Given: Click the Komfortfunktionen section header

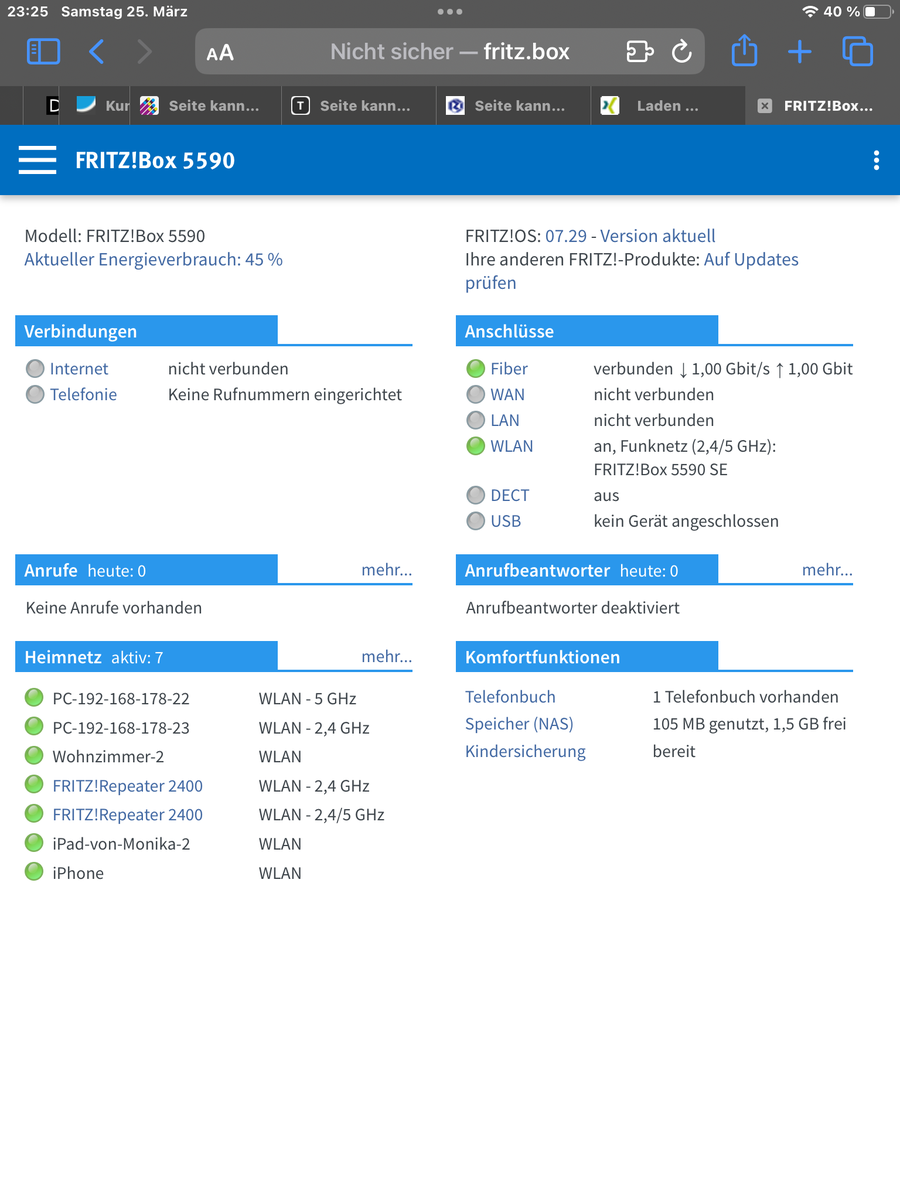Looking at the screenshot, I should (587, 657).
